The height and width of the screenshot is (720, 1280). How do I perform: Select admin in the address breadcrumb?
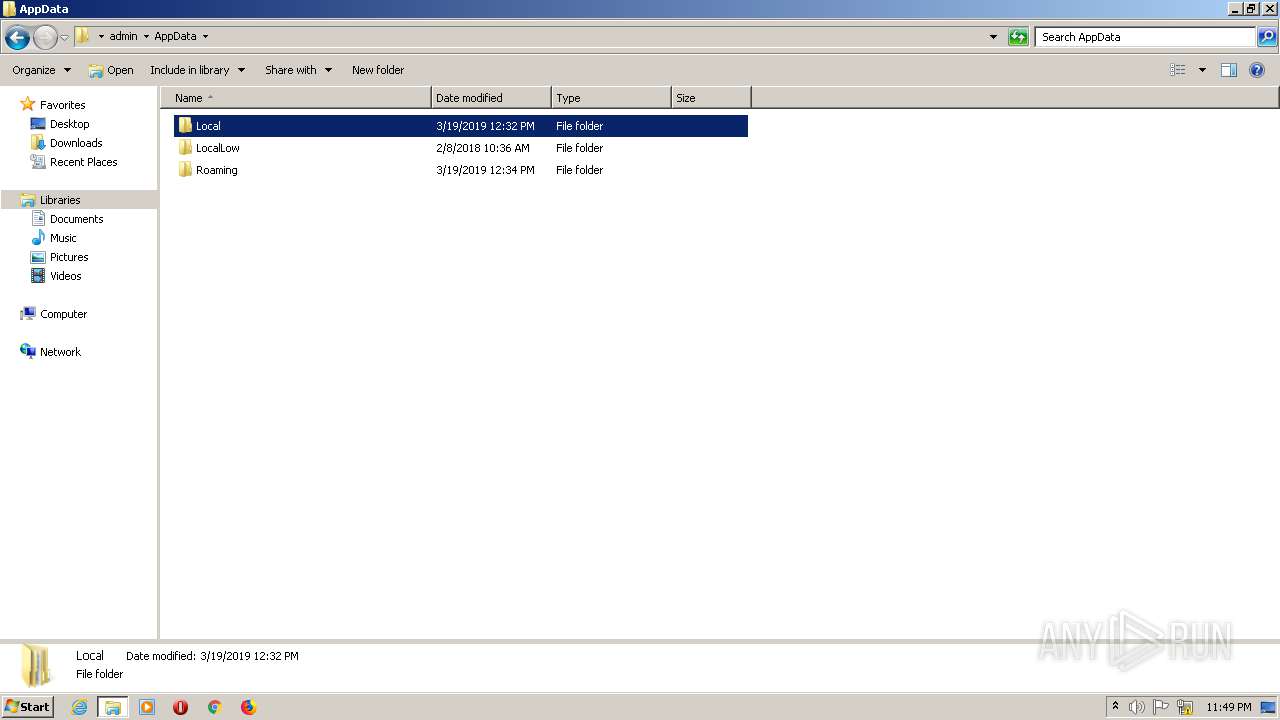pyautogui.click(x=123, y=36)
